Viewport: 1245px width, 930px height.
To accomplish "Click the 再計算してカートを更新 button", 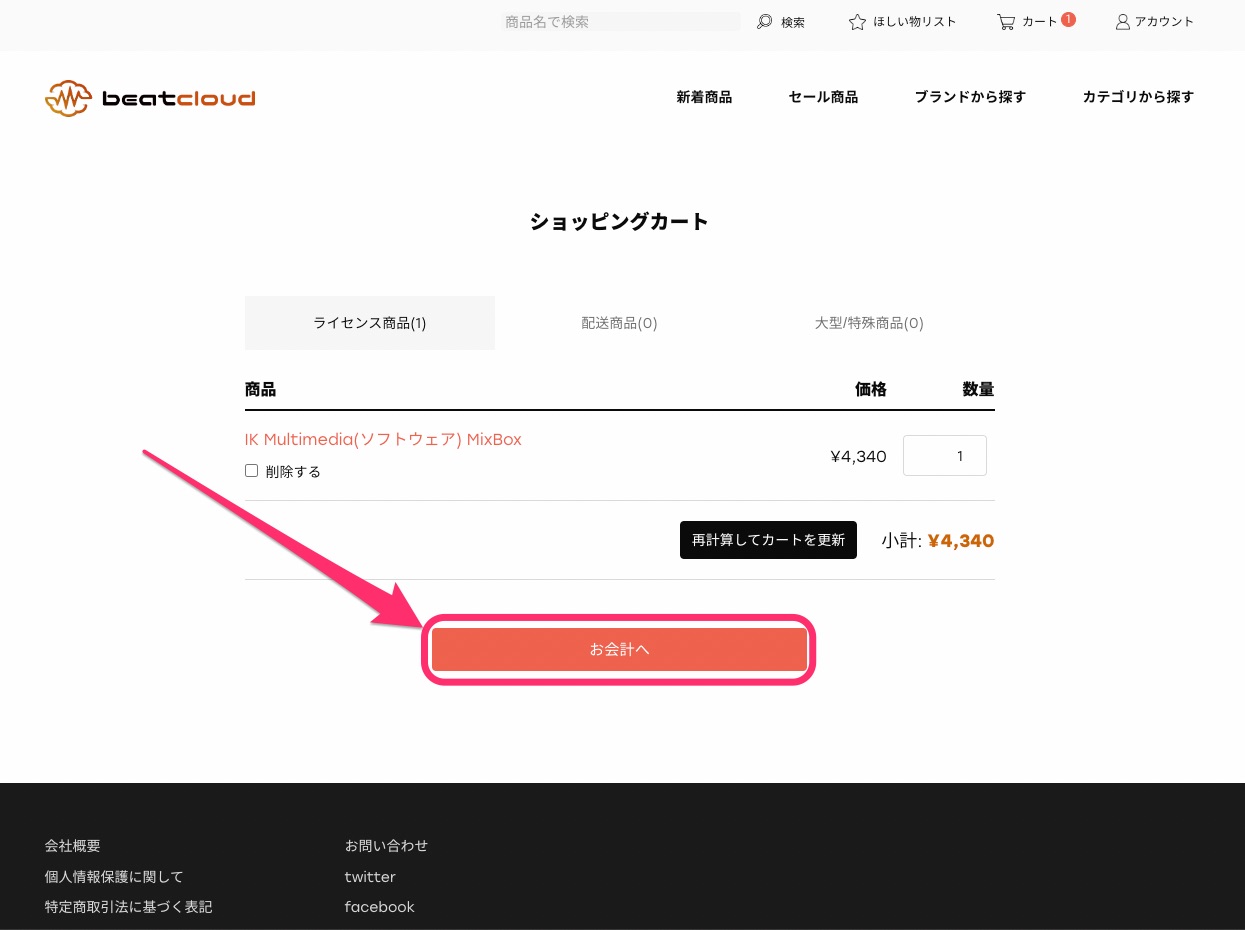I will point(768,540).
